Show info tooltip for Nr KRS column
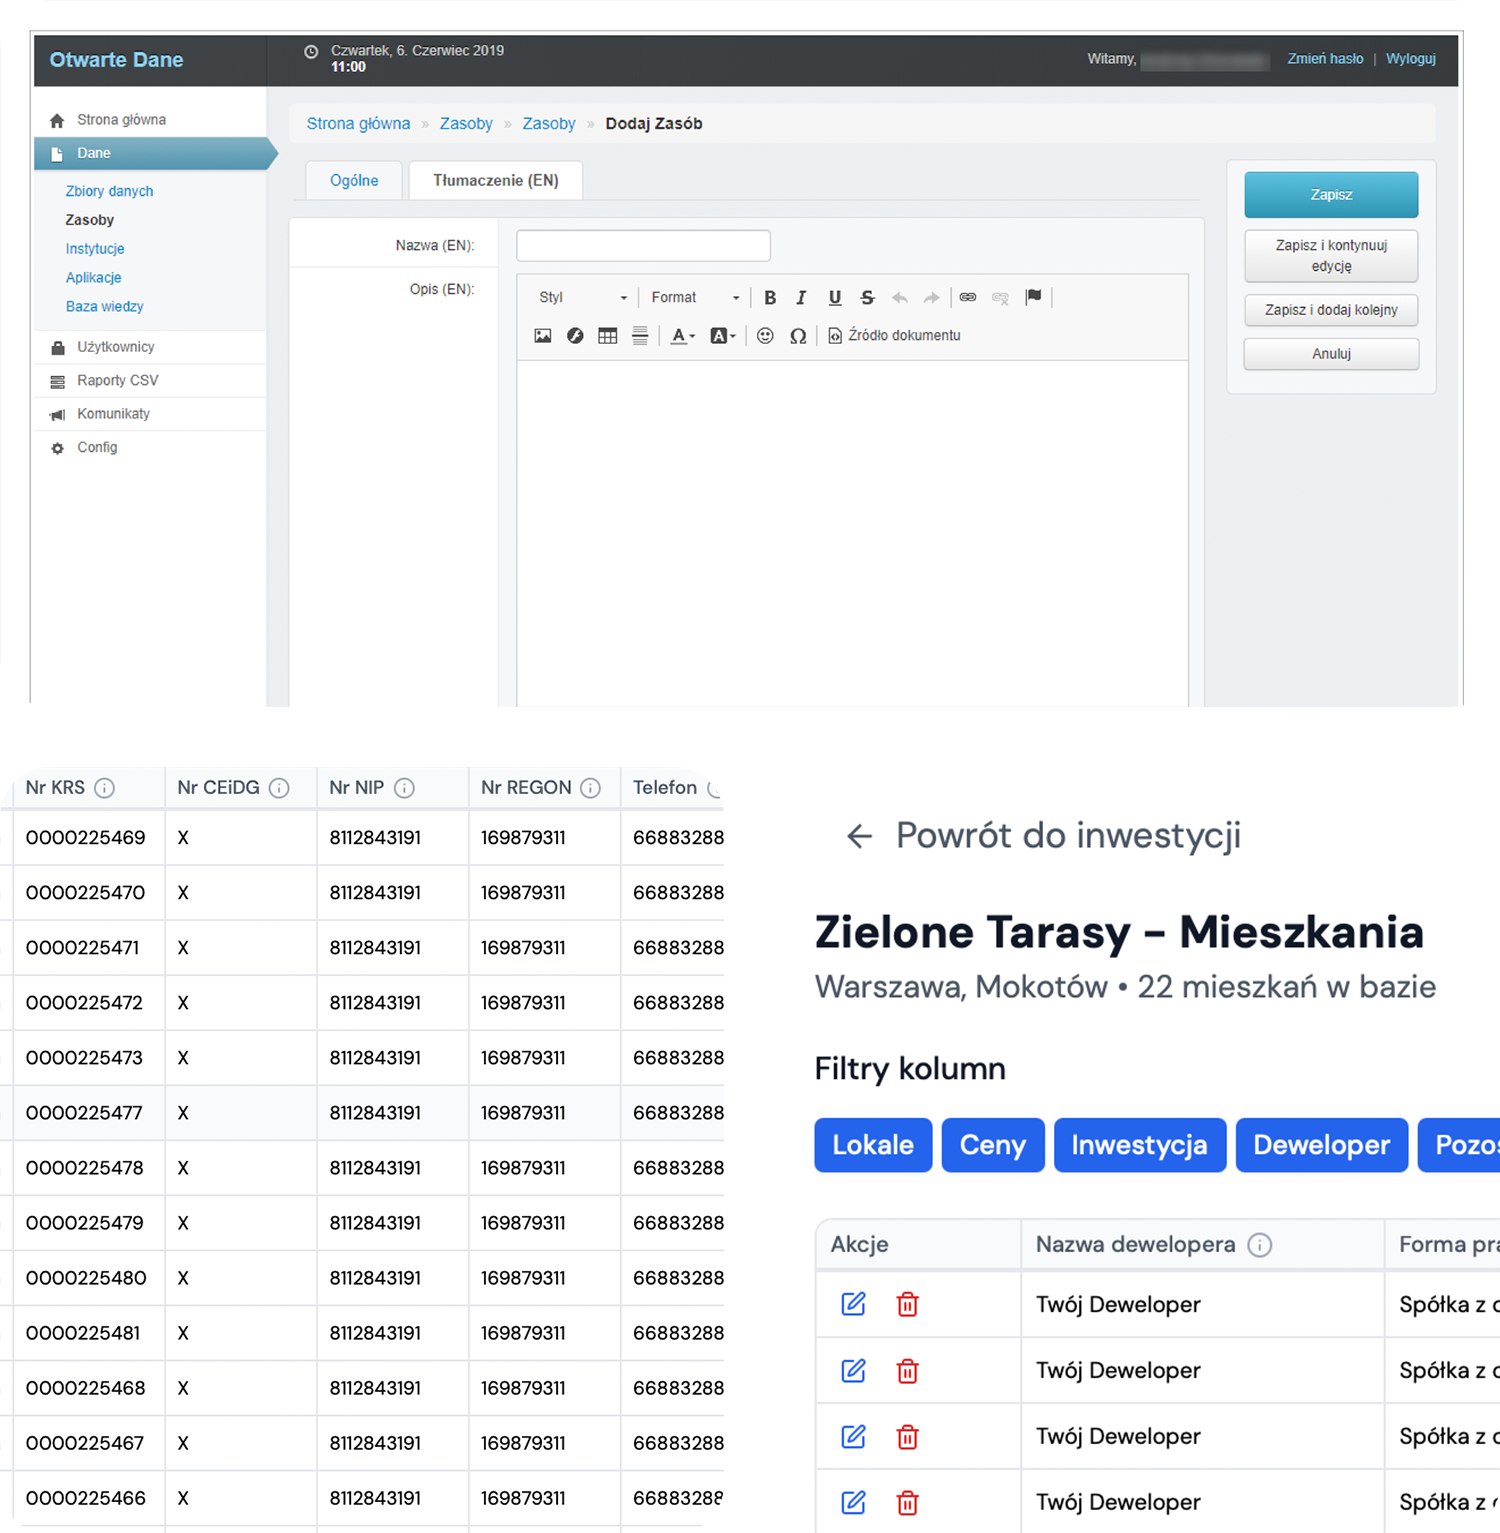1500x1533 pixels. pyautogui.click(x=104, y=788)
